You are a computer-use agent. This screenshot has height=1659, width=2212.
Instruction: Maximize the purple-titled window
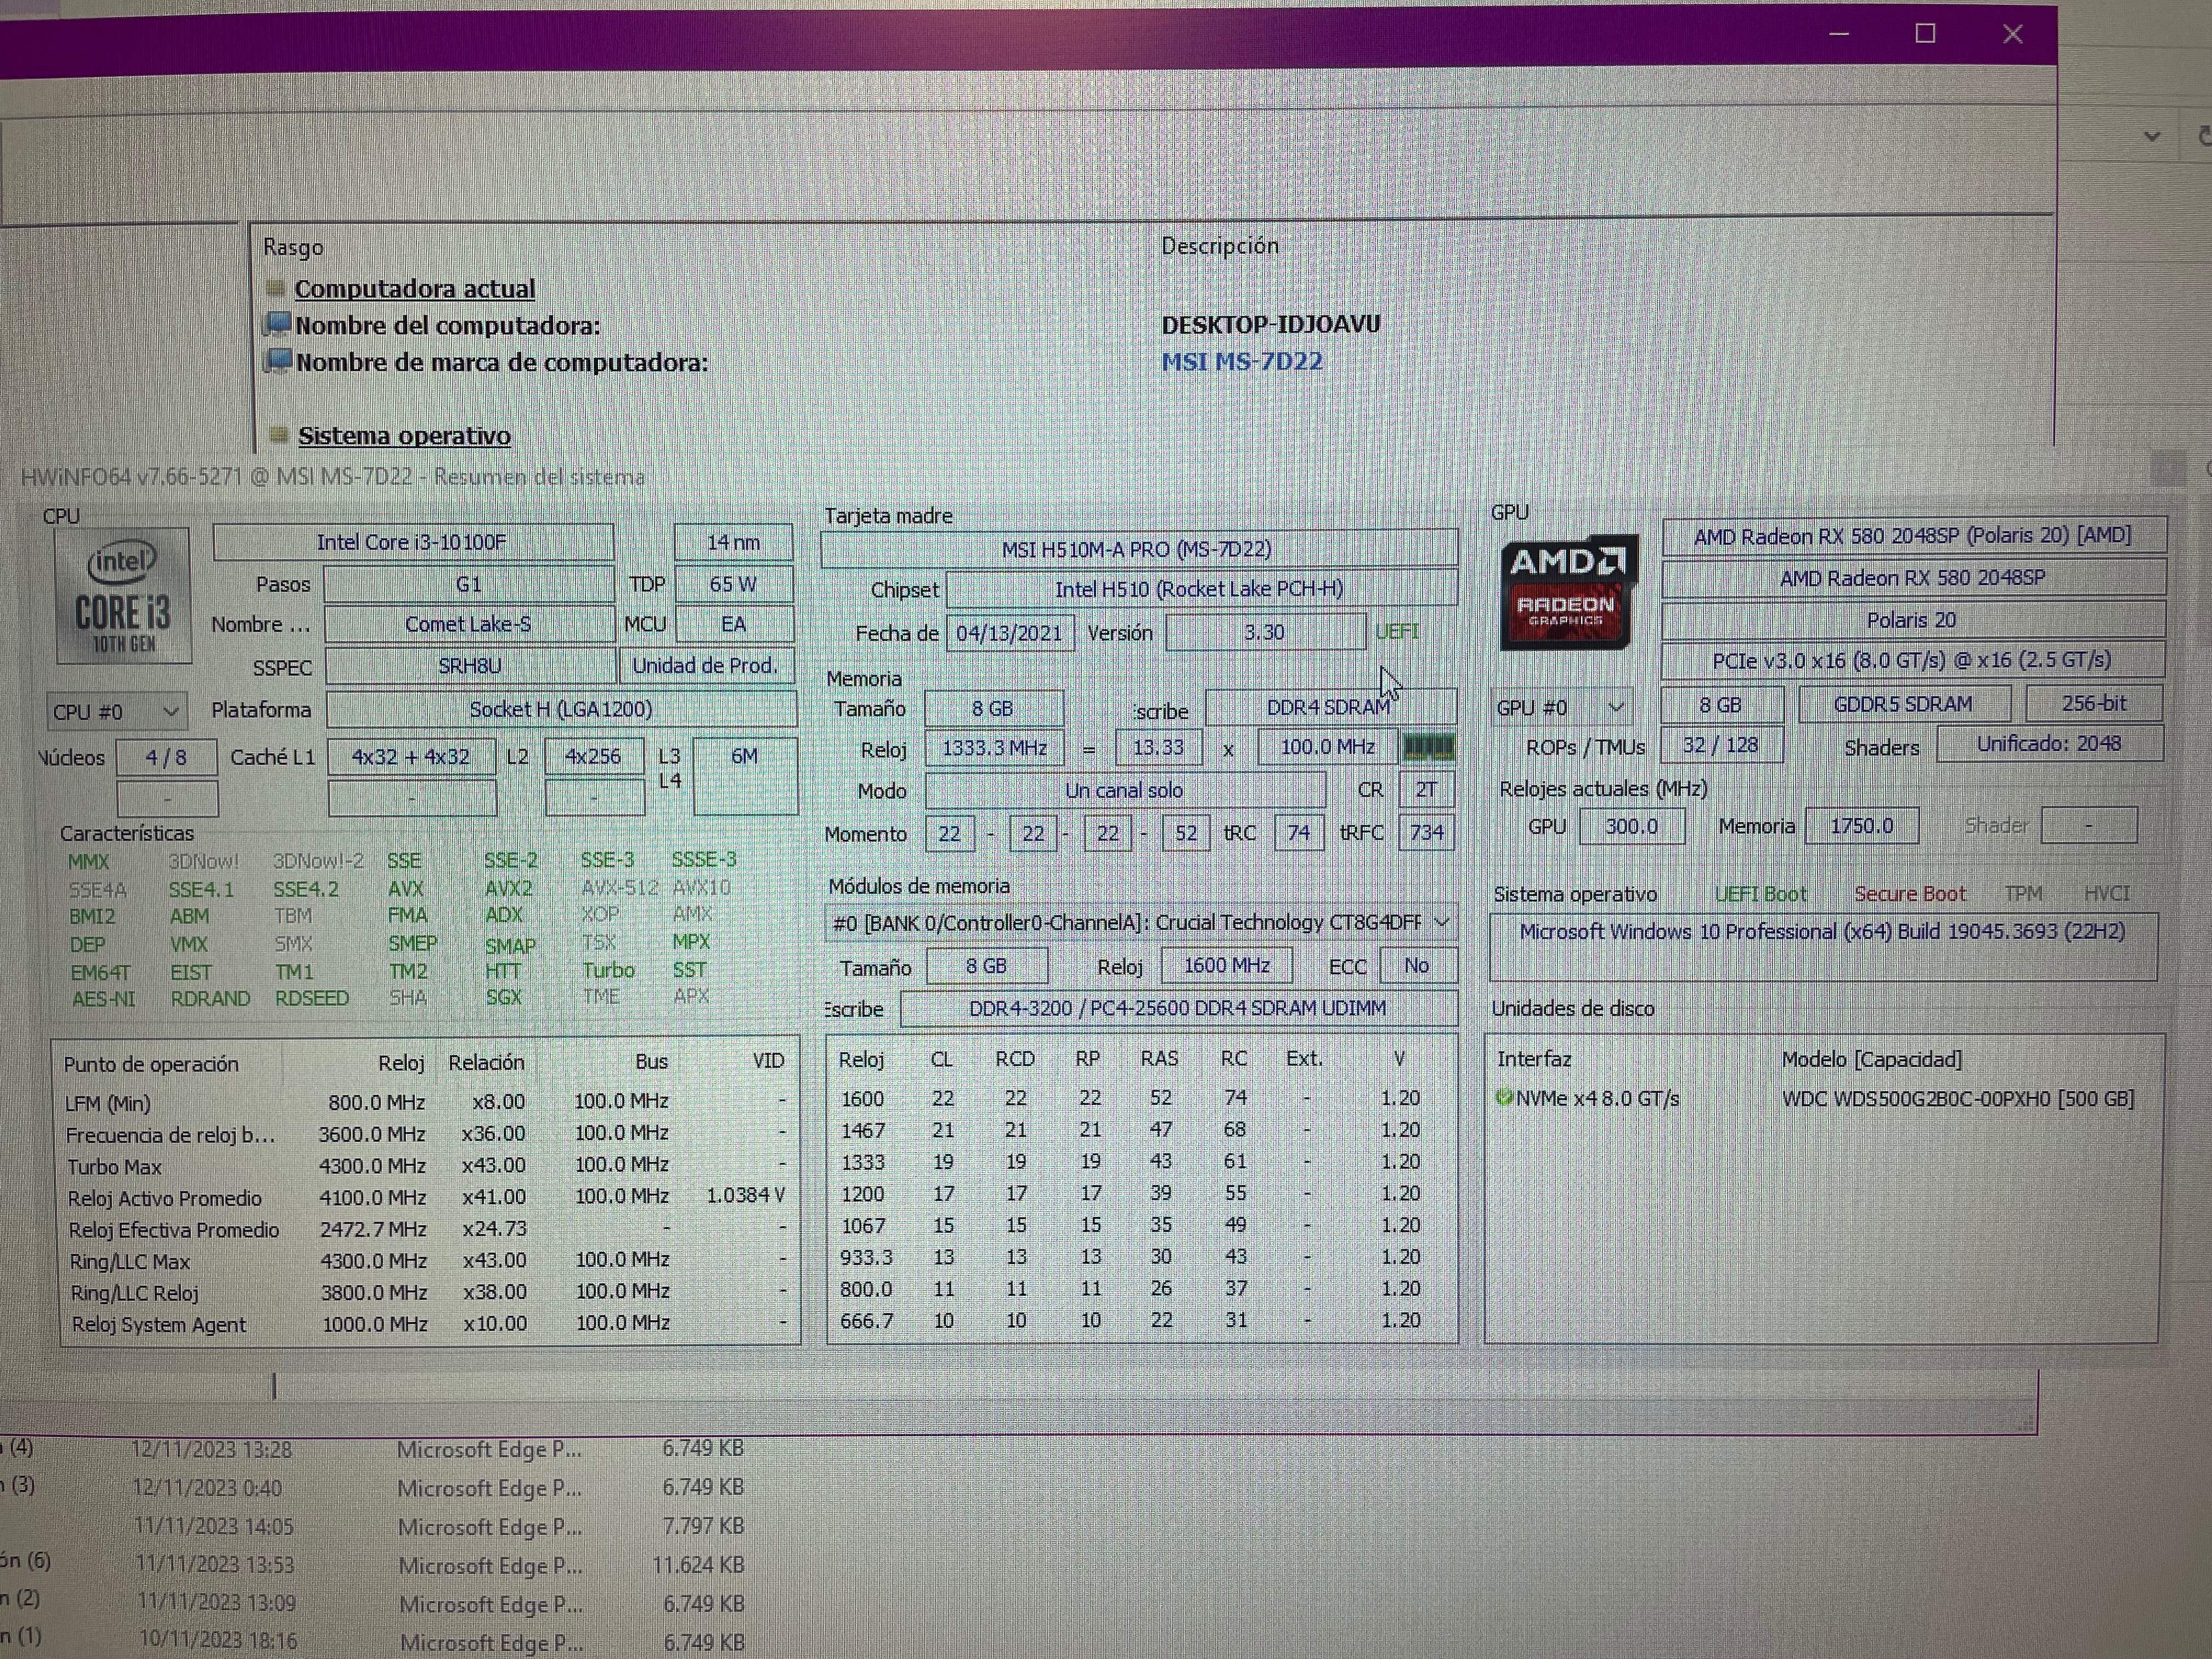coord(1925,34)
